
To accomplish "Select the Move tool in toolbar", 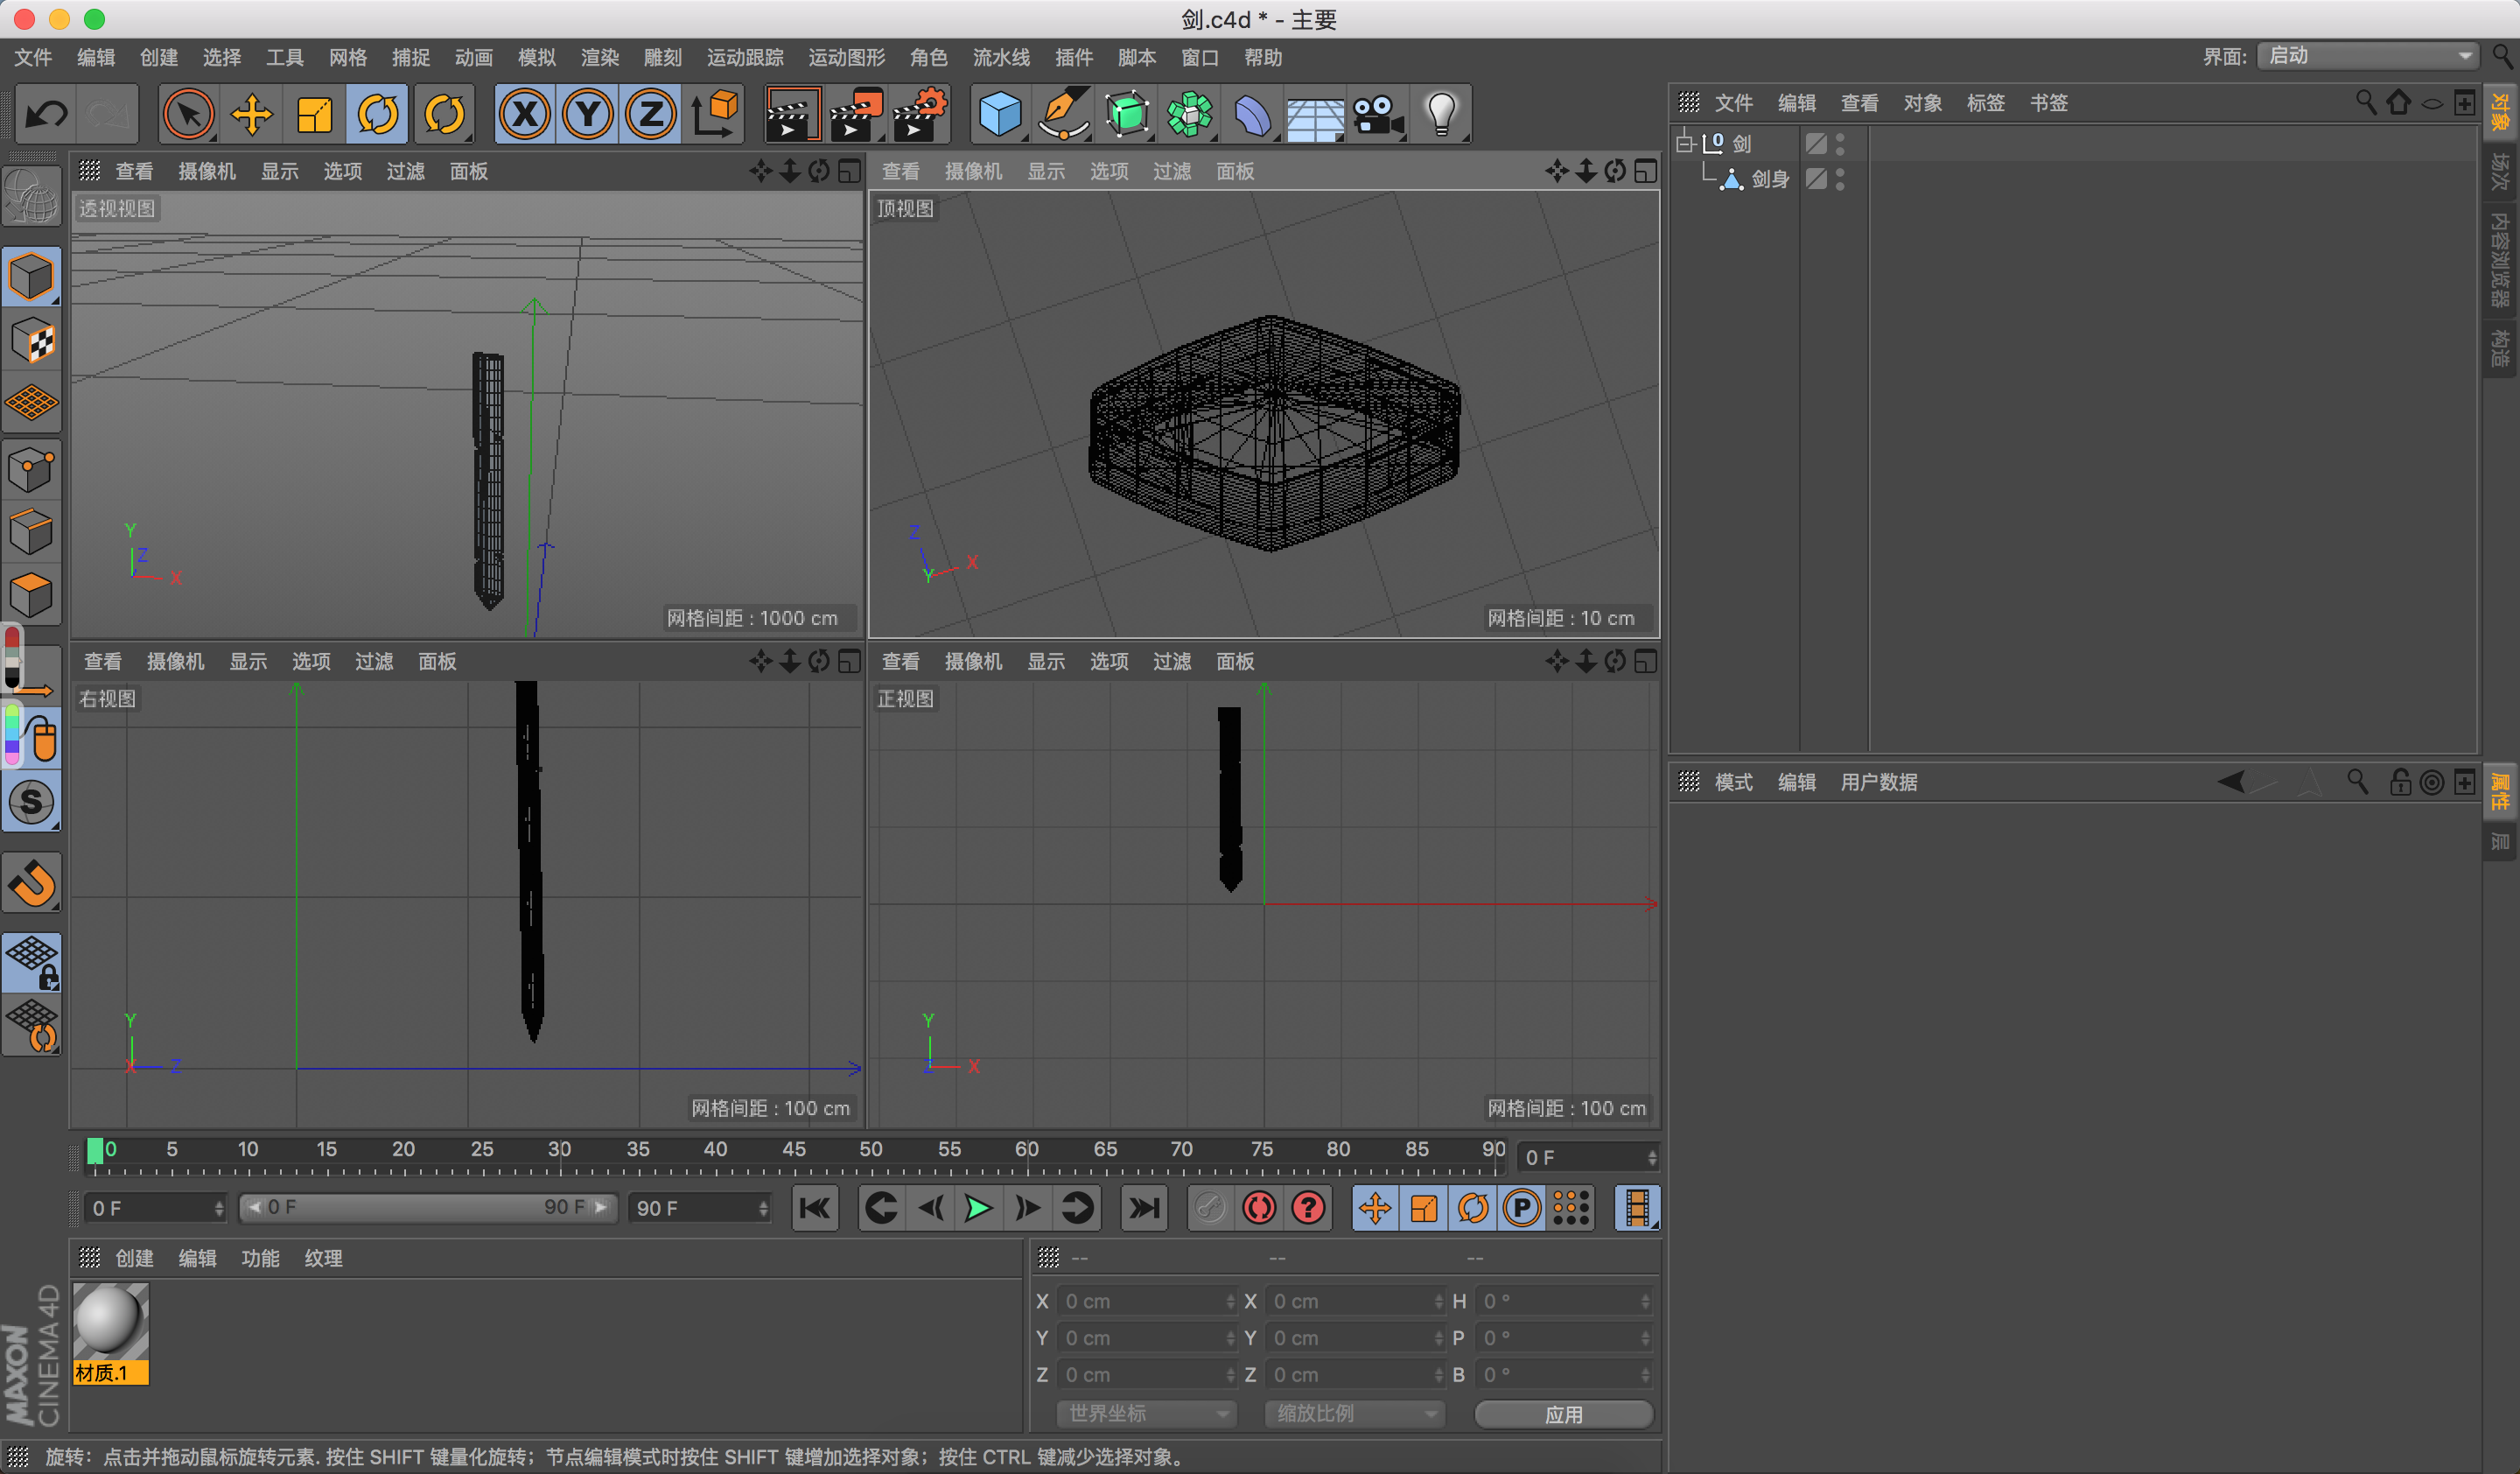I will (x=251, y=116).
